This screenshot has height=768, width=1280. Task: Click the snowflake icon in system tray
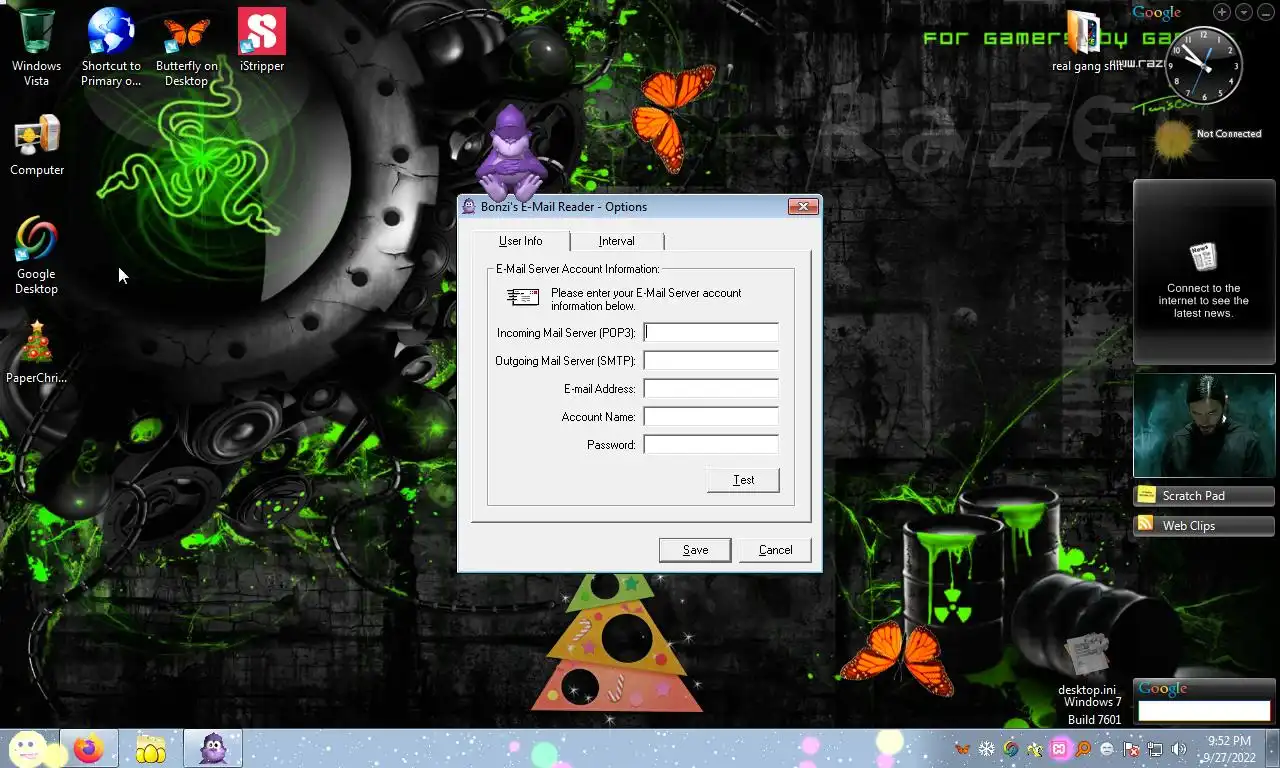pyautogui.click(x=986, y=749)
